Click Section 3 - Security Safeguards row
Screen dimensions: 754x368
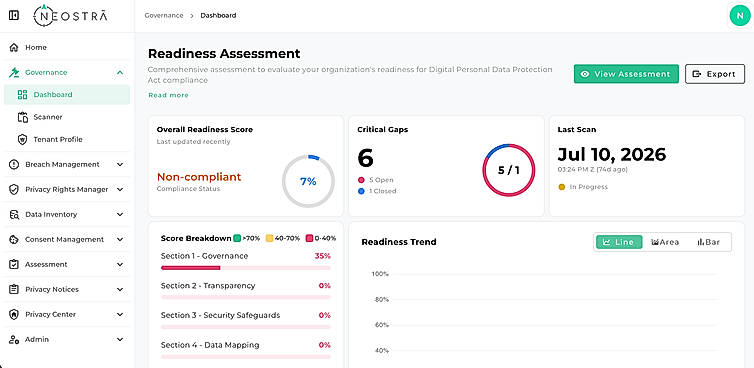[246, 320]
